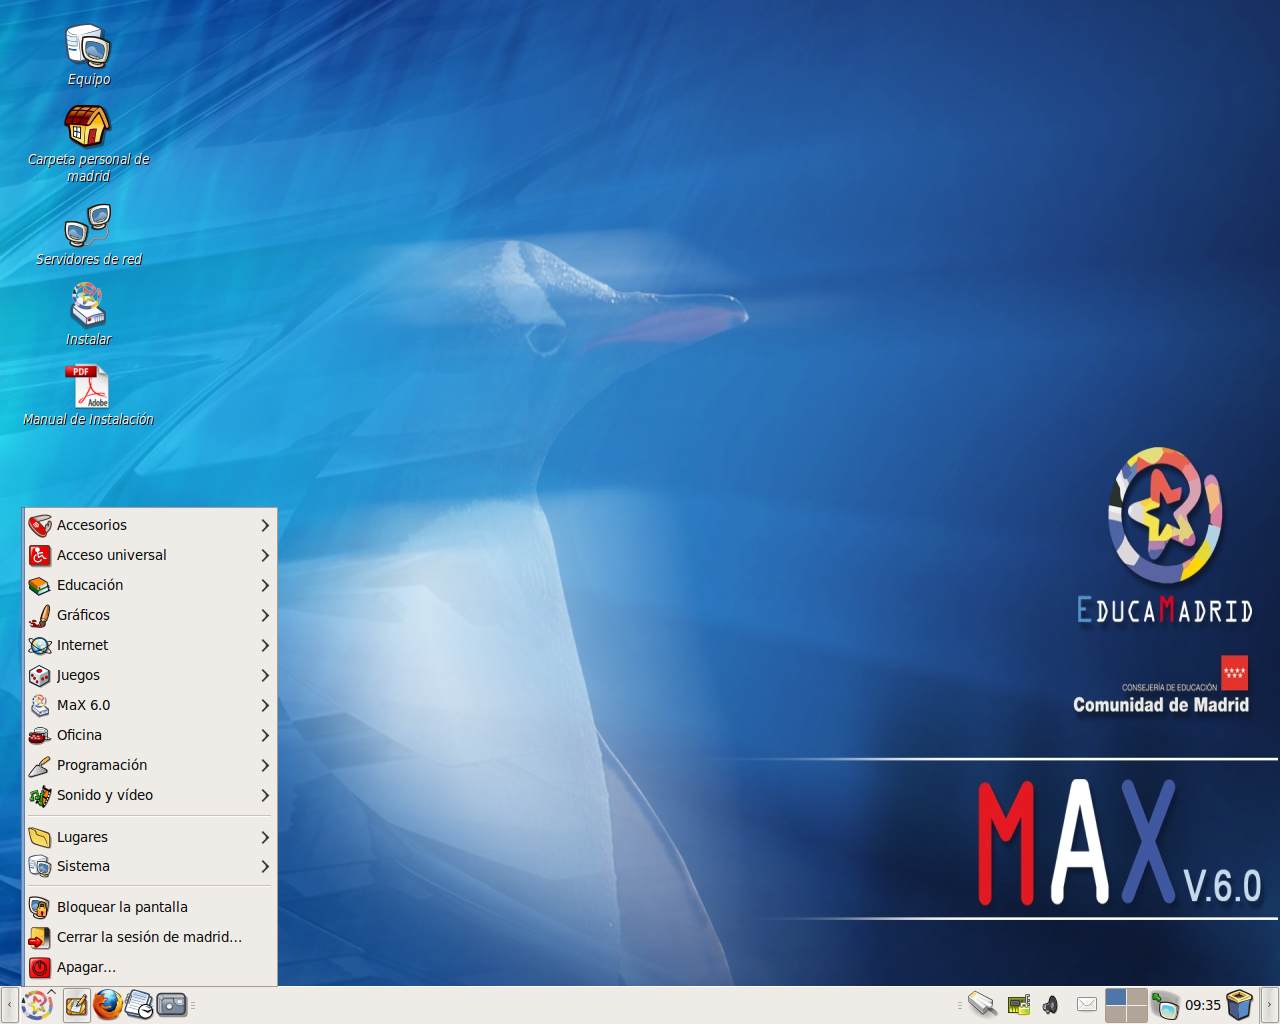Click the EducaMadrid main menu panel icon

(x=37, y=1004)
